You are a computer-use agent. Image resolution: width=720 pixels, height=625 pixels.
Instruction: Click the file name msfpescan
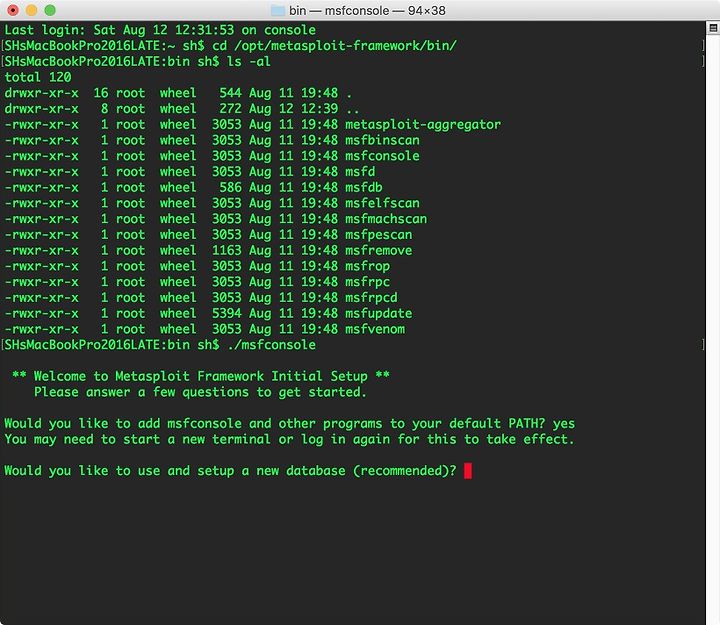coord(378,234)
